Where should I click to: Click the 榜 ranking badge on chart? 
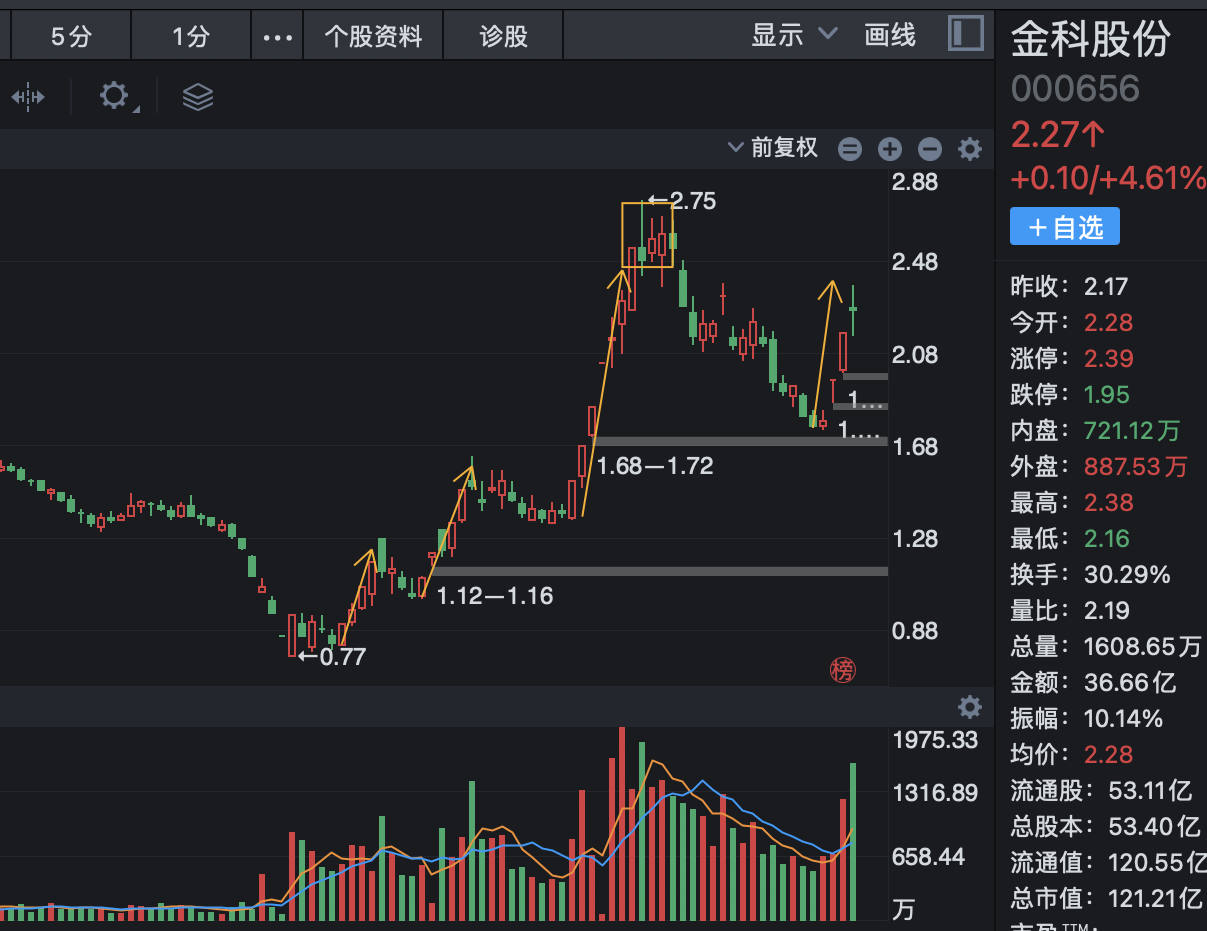point(842,670)
